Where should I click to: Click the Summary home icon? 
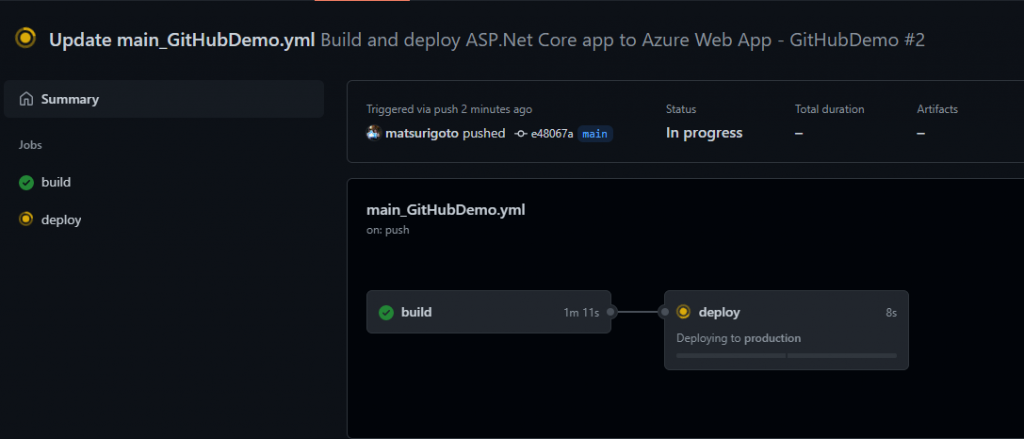coord(26,100)
